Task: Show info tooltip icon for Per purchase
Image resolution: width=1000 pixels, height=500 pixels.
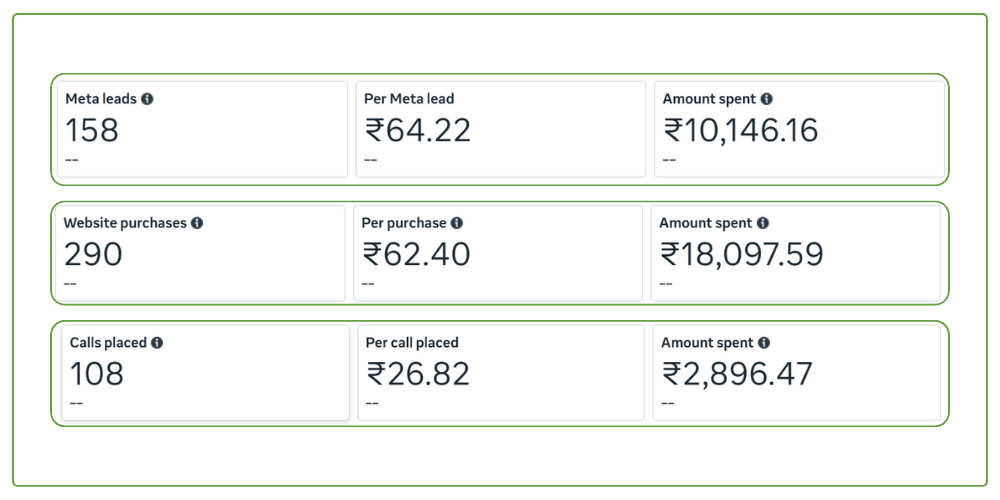Action: (457, 223)
